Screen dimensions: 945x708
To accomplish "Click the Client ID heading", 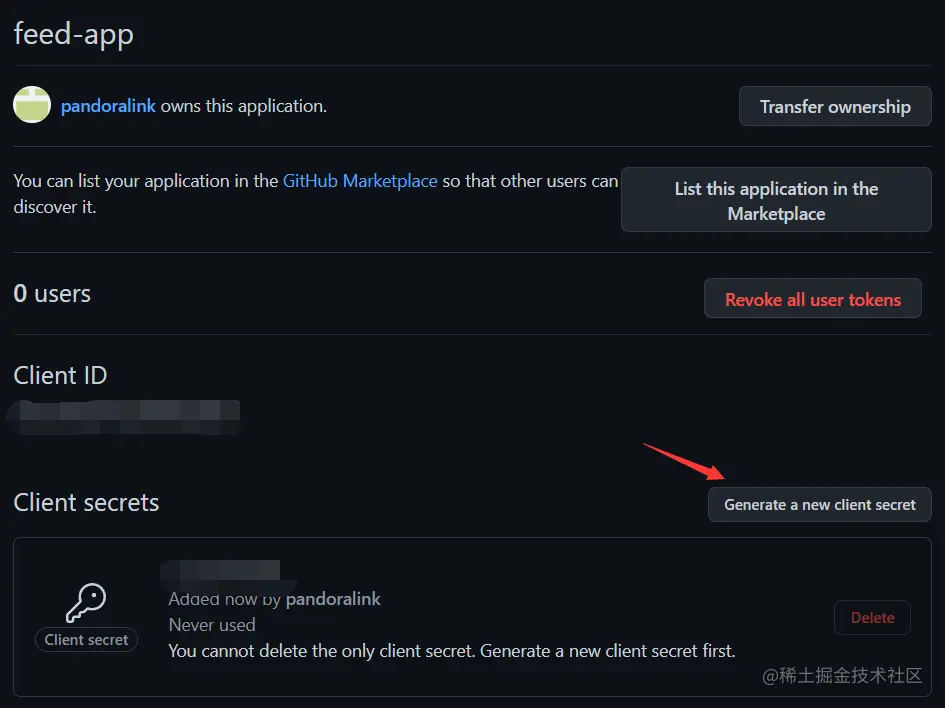I will coord(60,376).
